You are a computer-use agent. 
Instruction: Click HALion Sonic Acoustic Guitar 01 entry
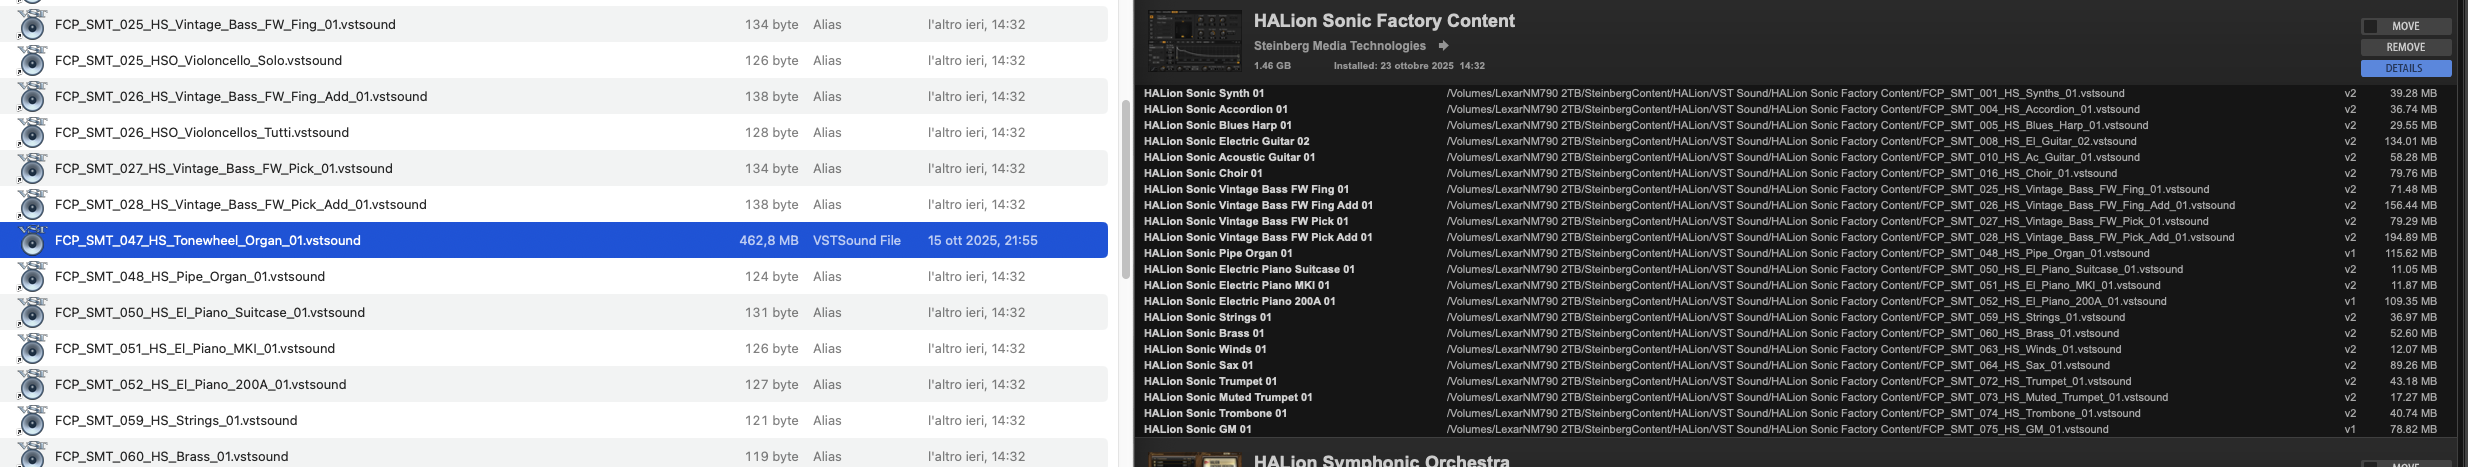tap(1230, 157)
